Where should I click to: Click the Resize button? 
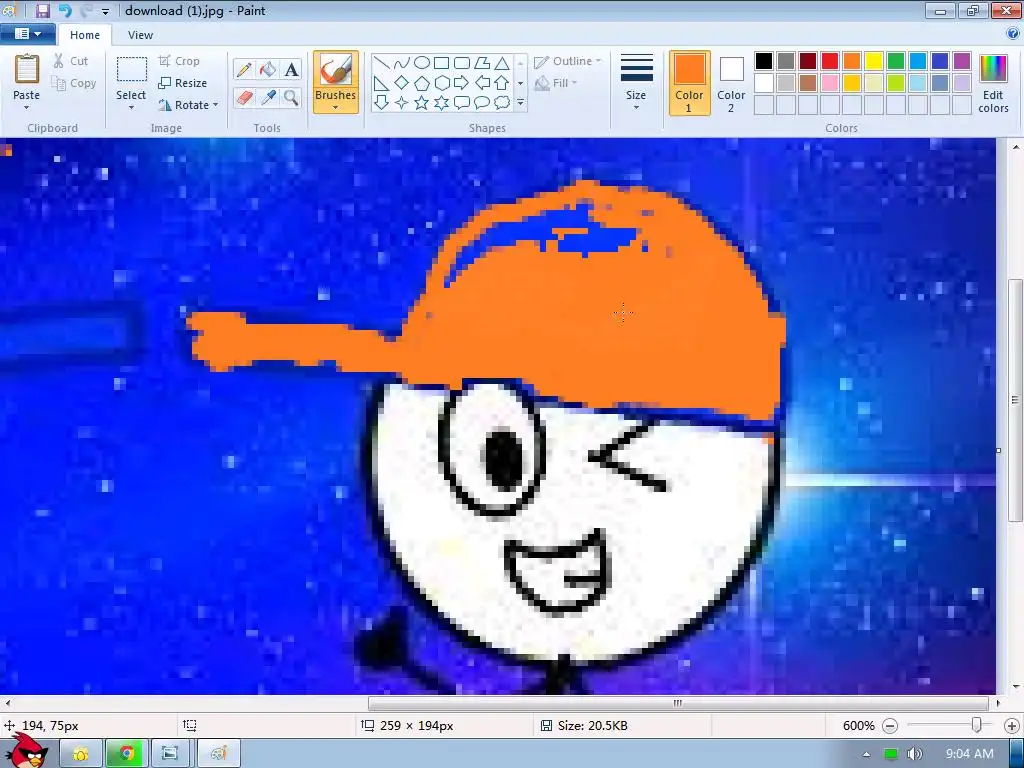(183, 83)
